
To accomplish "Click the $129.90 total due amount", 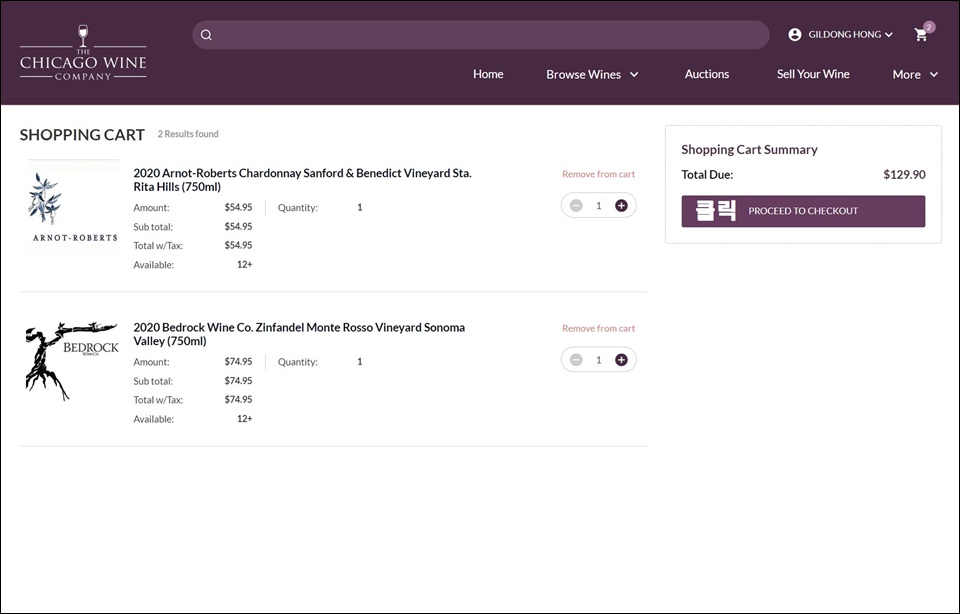I will (x=904, y=174).
